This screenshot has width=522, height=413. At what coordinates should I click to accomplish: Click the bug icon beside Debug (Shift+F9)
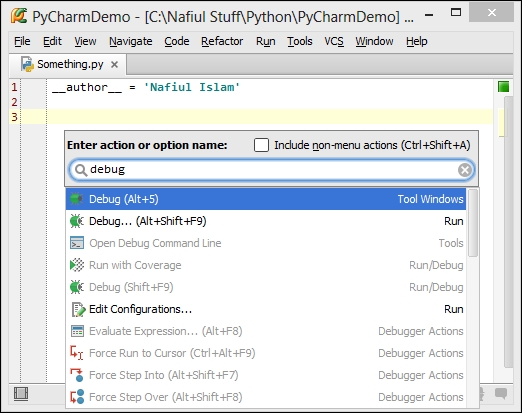tap(77, 287)
